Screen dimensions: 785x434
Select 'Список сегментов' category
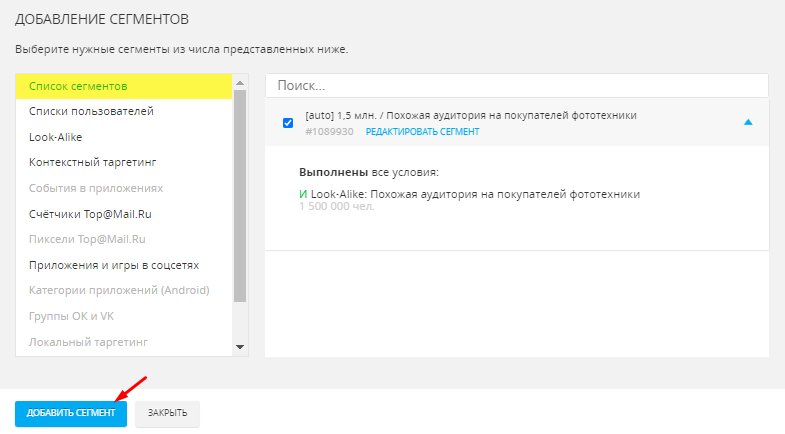[x=124, y=86]
